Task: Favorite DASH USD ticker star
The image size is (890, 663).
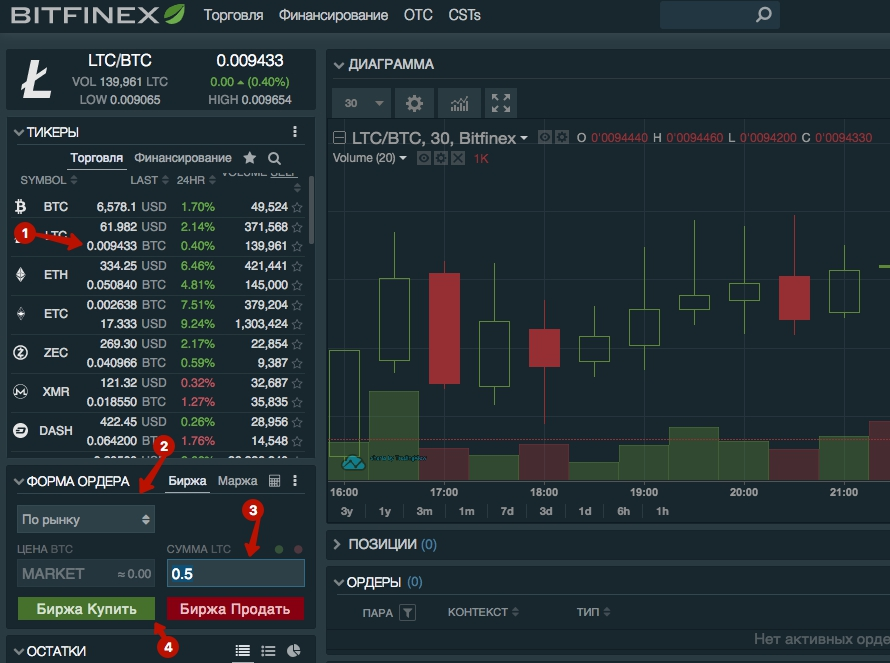Action: (297, 422)
